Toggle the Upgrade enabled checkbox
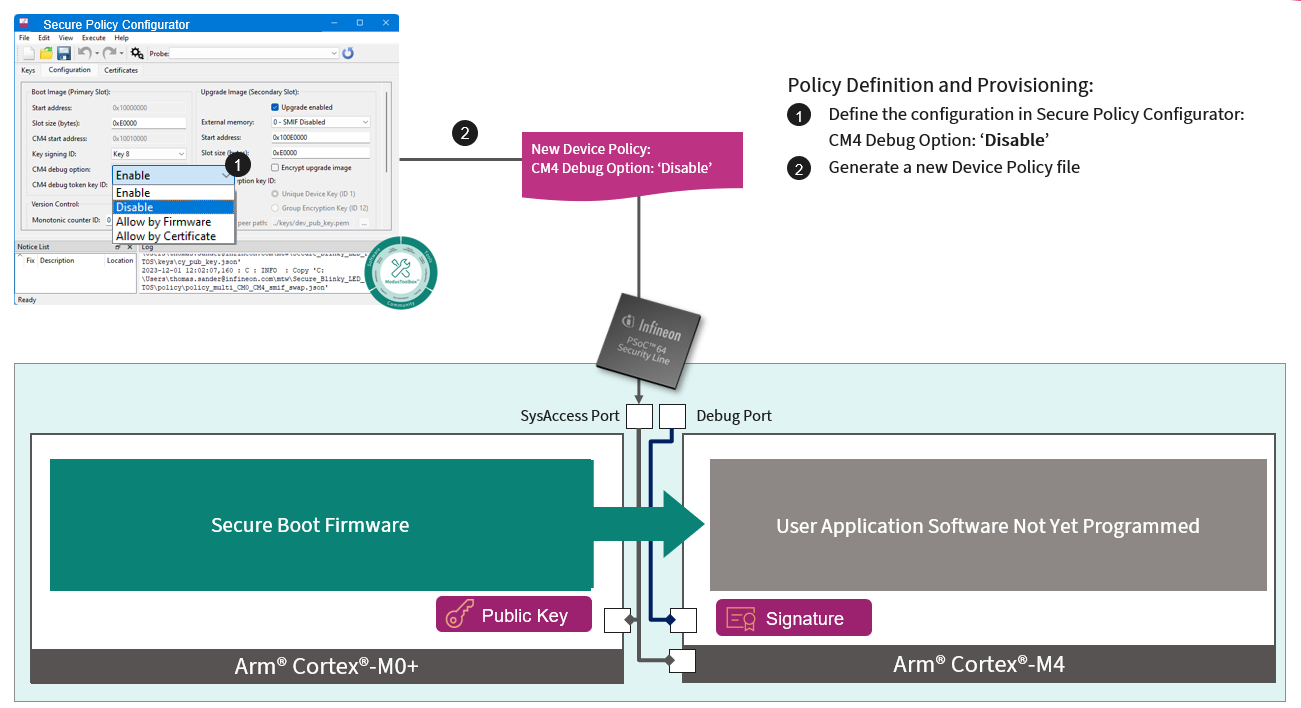The width and height of the screenshot is (1301, 708). [x=275, y=107]
